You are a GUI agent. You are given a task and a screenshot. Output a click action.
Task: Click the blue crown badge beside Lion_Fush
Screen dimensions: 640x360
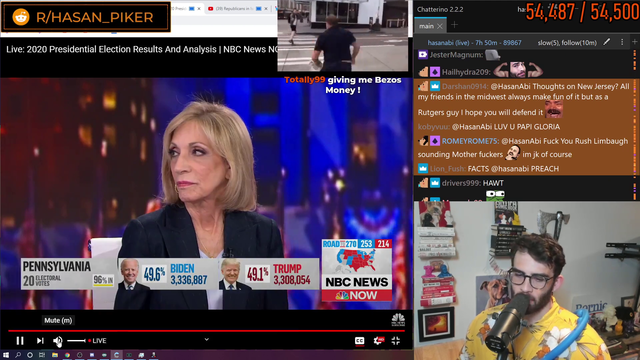(423, 168)
